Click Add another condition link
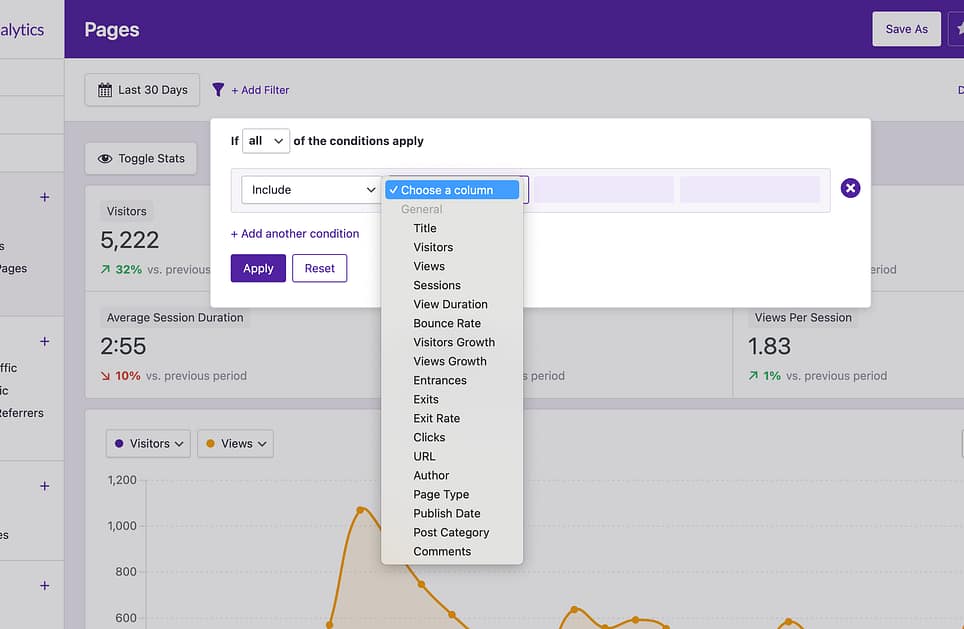The height and width of the screenshot is (629, 964). pos(295,234)
